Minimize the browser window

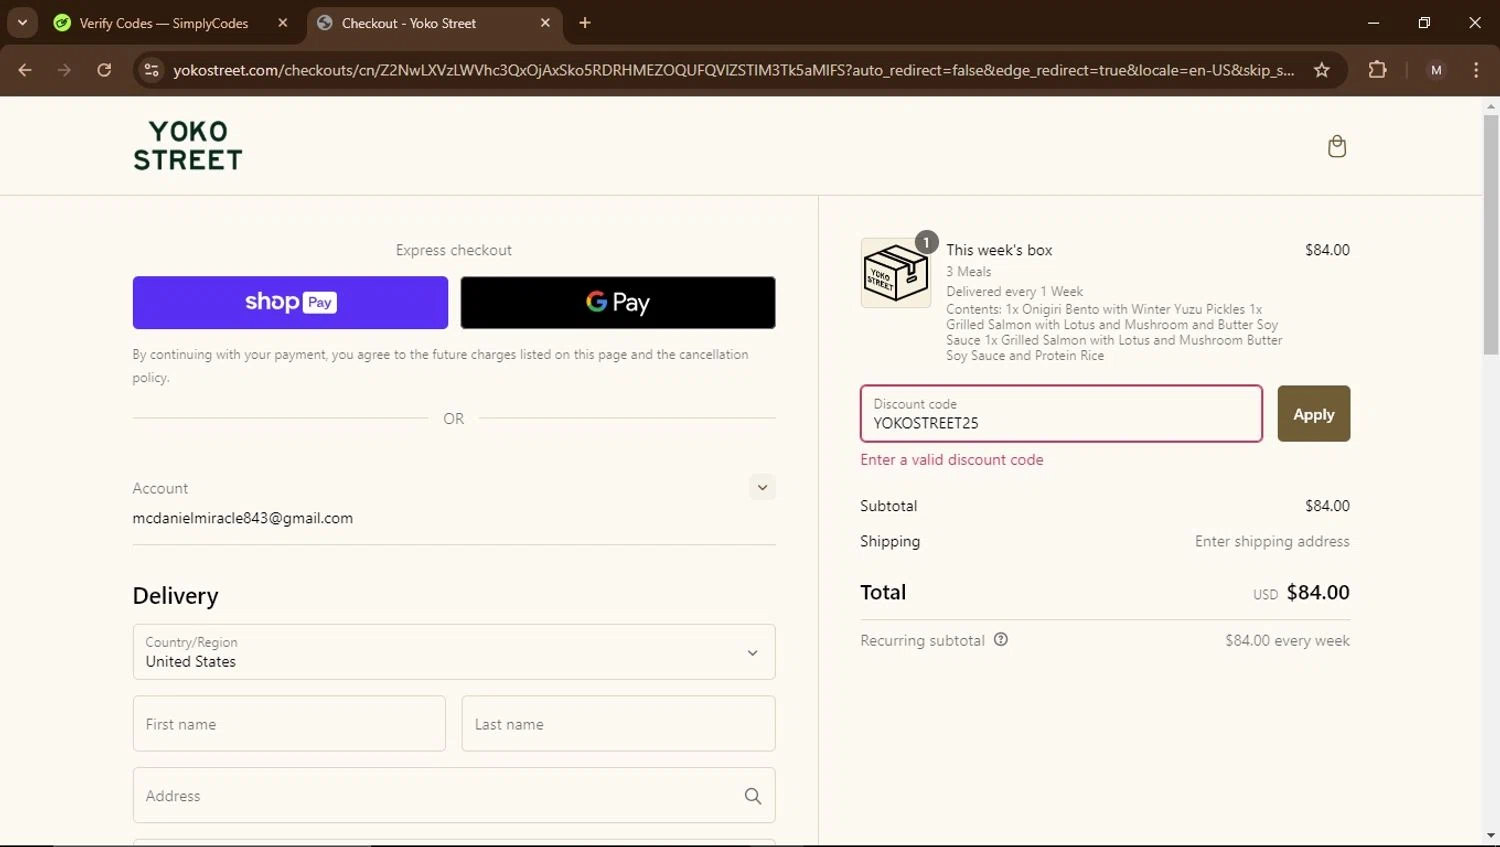coord(1374,23)
